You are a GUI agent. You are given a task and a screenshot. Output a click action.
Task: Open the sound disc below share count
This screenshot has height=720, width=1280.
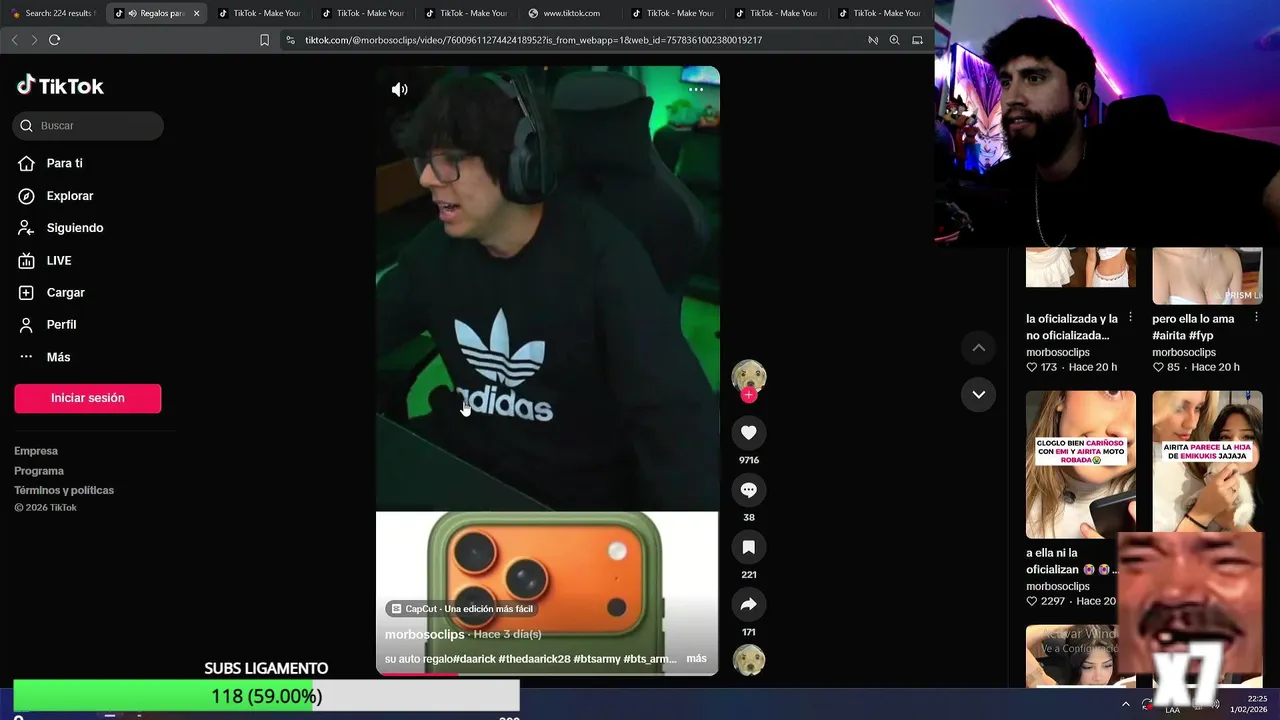point(749,660)
